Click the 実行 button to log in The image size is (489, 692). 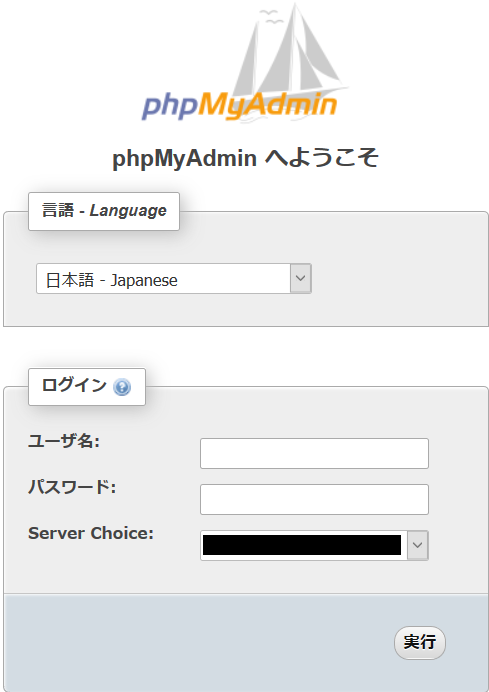[x=420, y=643]
